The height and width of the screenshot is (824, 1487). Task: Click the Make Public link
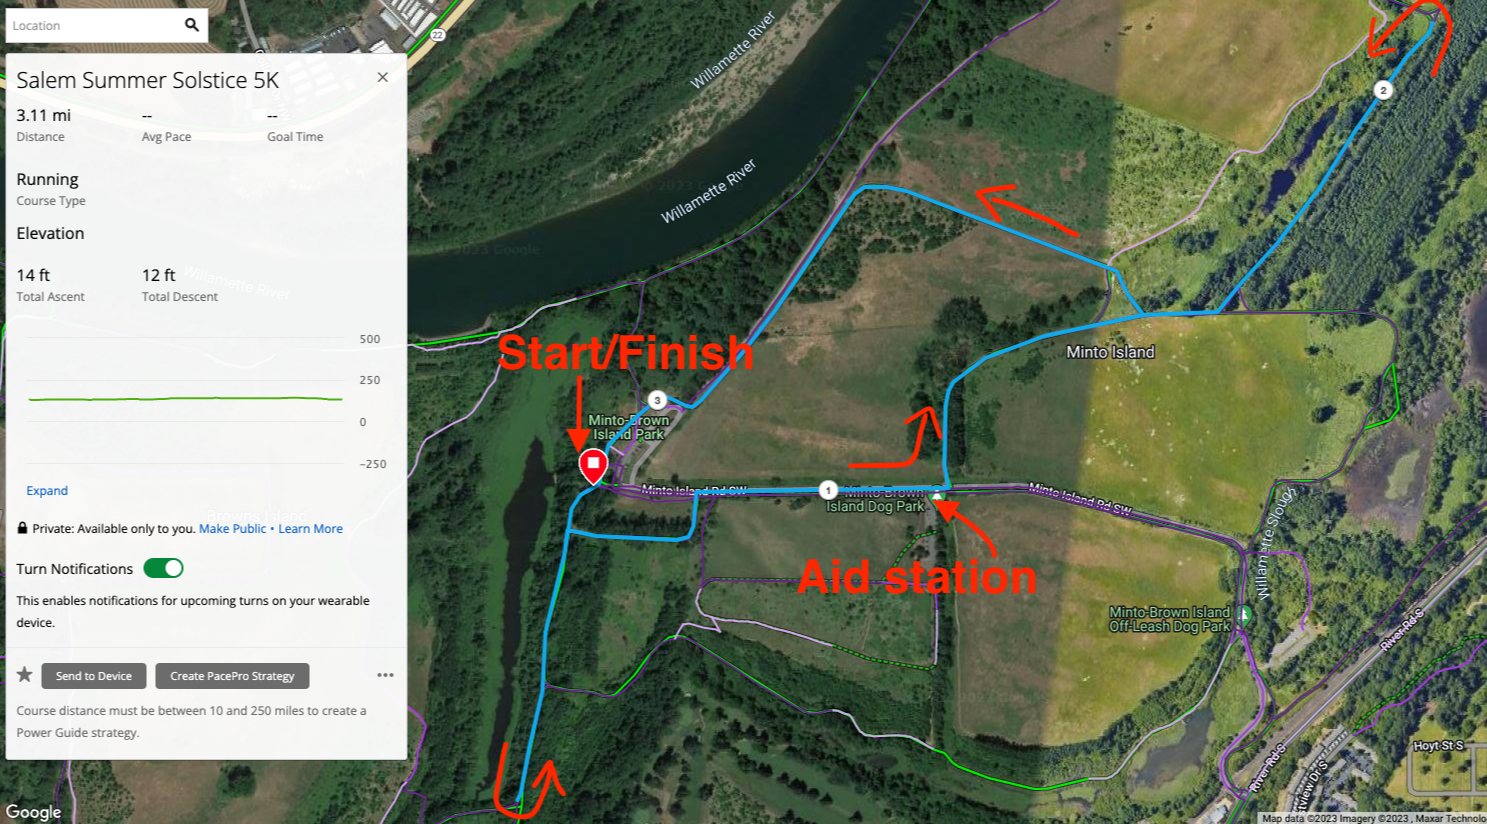coord(232,529)
